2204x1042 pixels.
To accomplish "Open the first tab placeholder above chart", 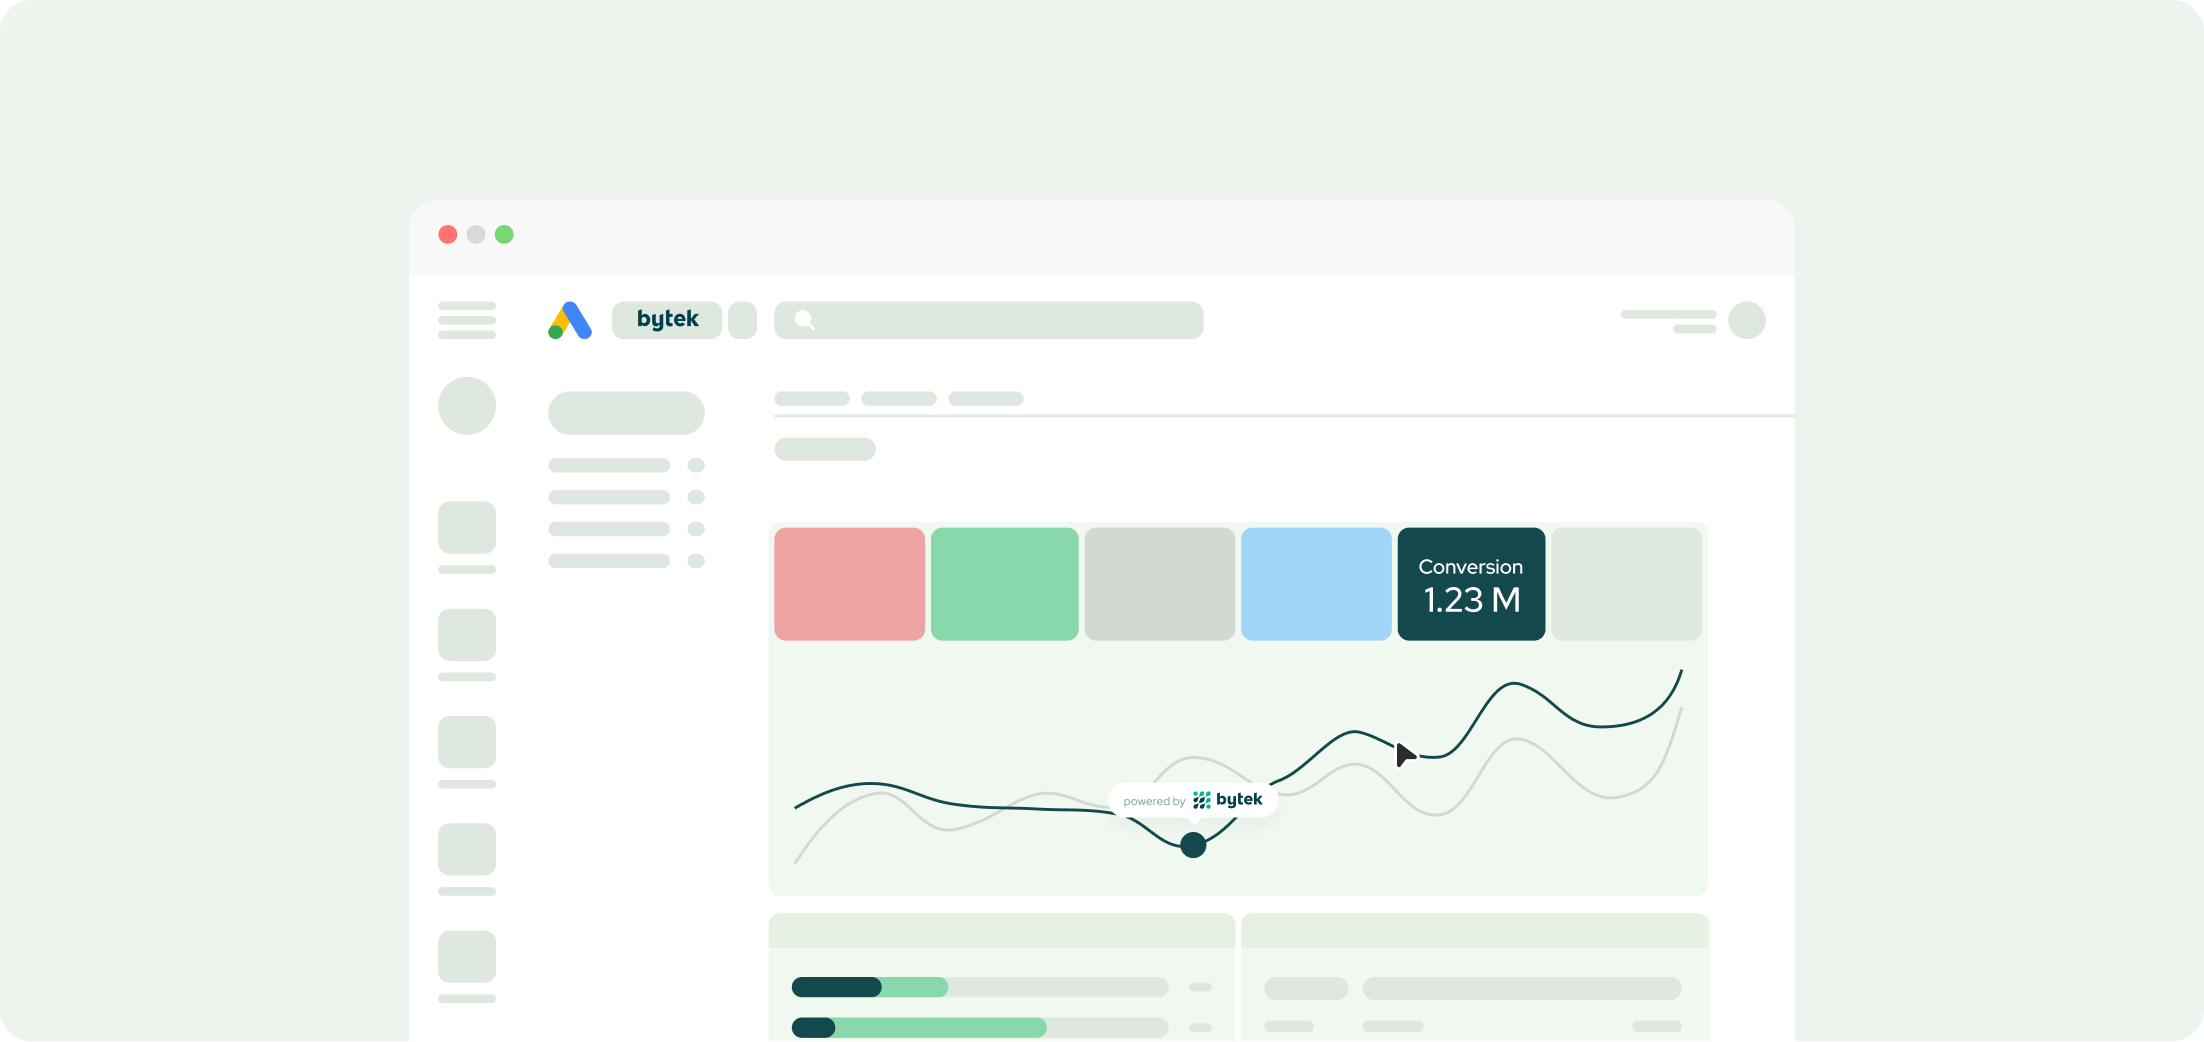I will point(811,398).
